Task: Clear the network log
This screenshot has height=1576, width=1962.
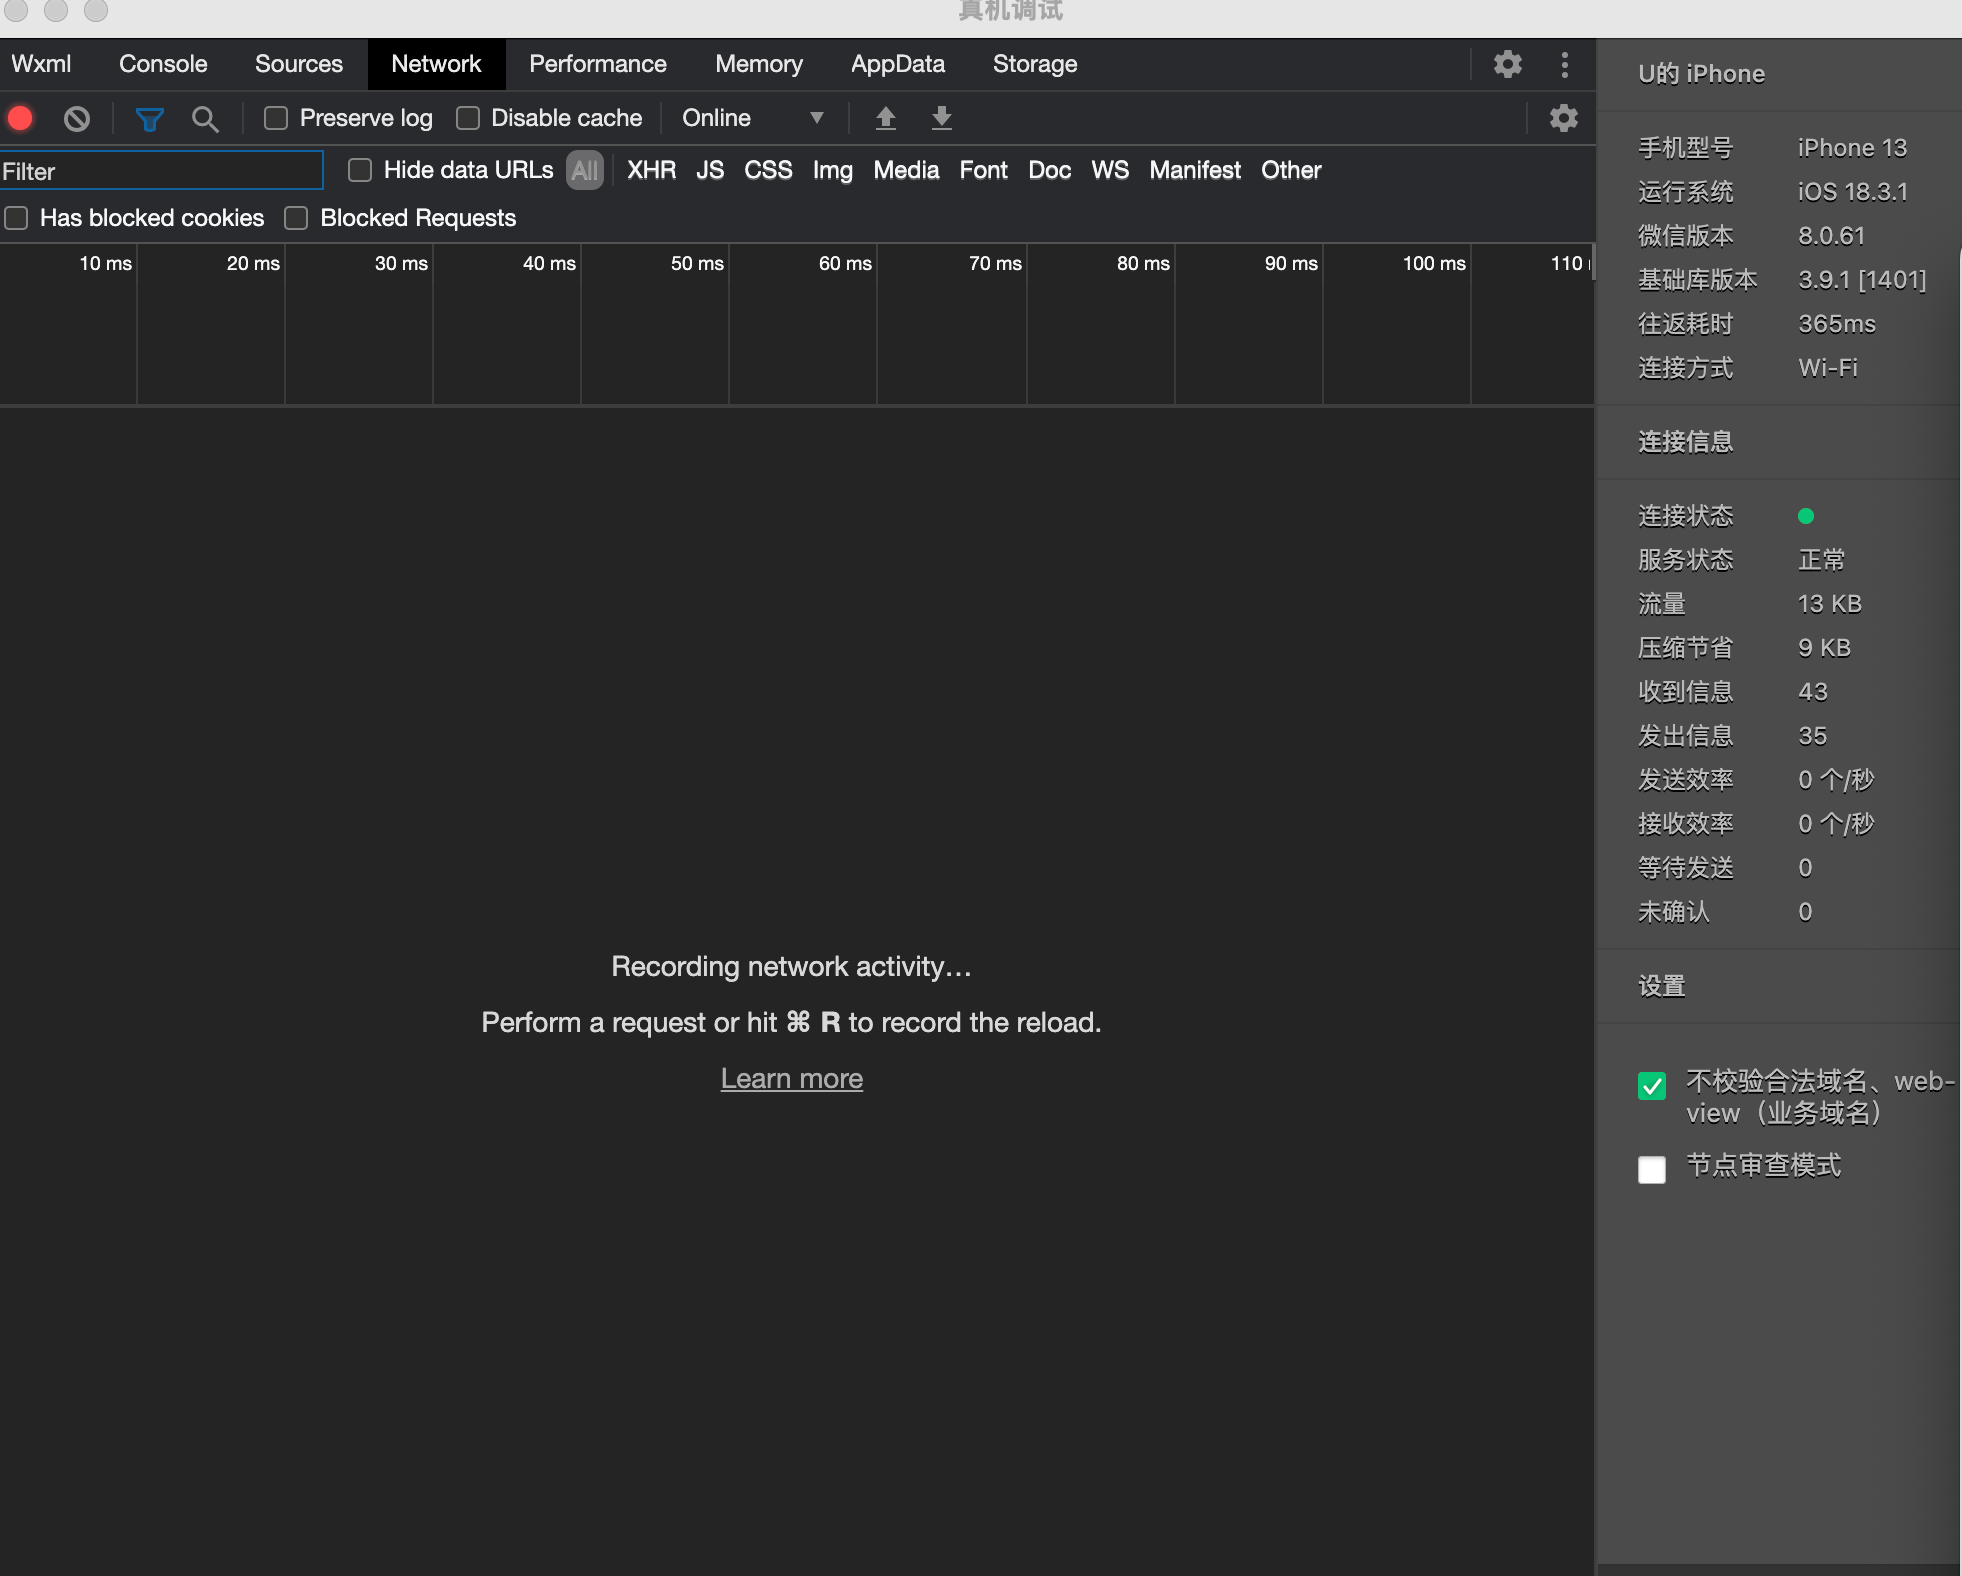Action: click(76, 119)
